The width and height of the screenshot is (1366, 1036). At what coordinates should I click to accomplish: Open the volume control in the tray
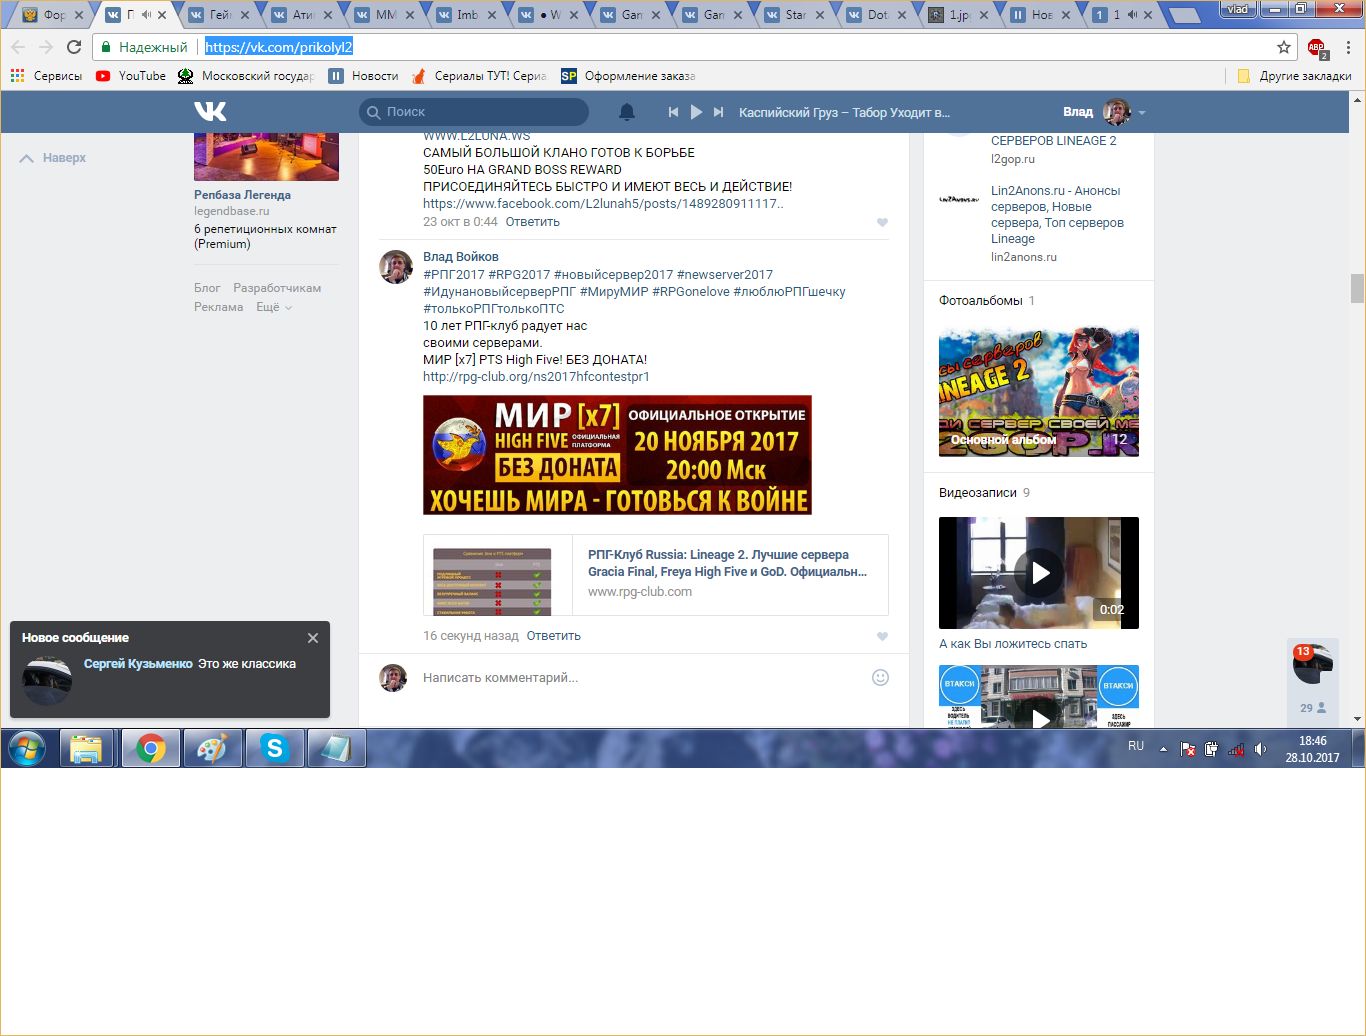pyautogui.click(x=1260, y=749)
